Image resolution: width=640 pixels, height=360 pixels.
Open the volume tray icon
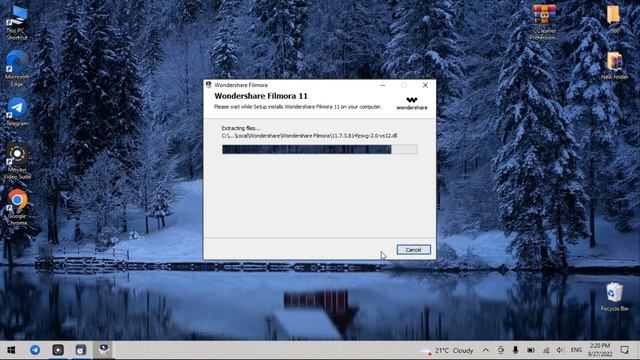(x=560, y=350)
